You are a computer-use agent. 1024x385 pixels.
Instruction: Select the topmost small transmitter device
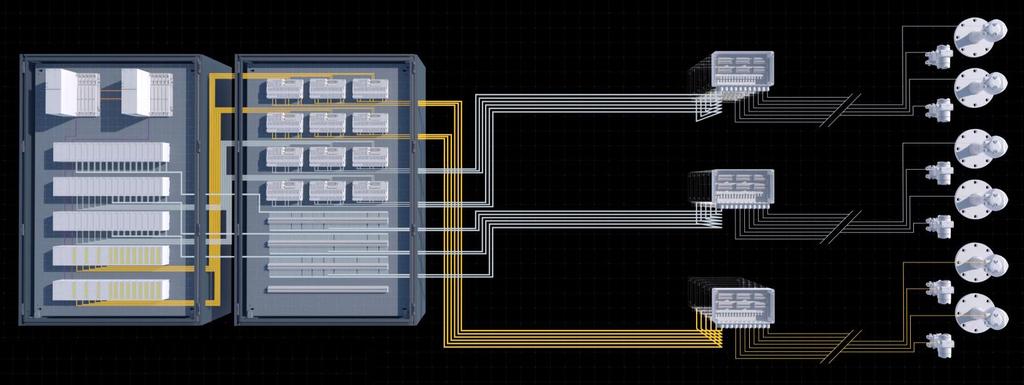click(940, 56)
